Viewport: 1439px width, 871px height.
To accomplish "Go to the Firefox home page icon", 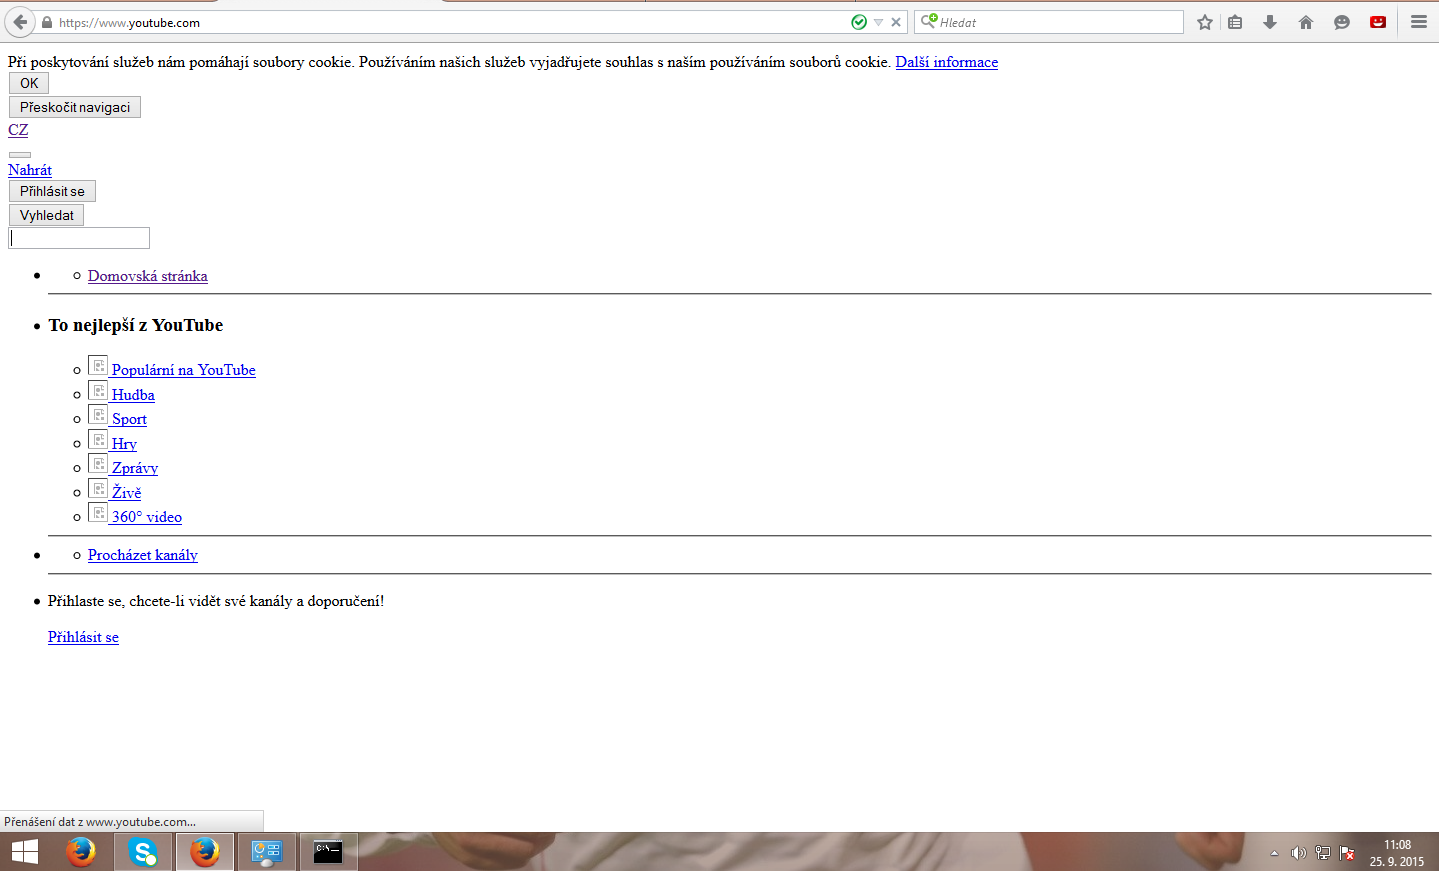I will click(1306, 22).
